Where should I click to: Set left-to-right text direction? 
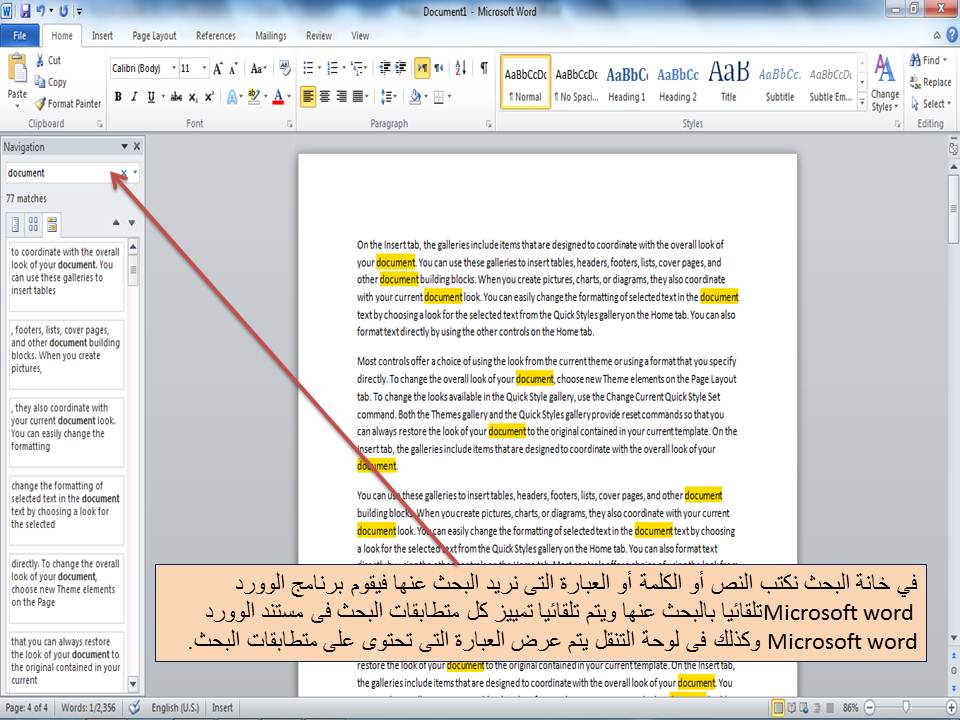[422, 68]
